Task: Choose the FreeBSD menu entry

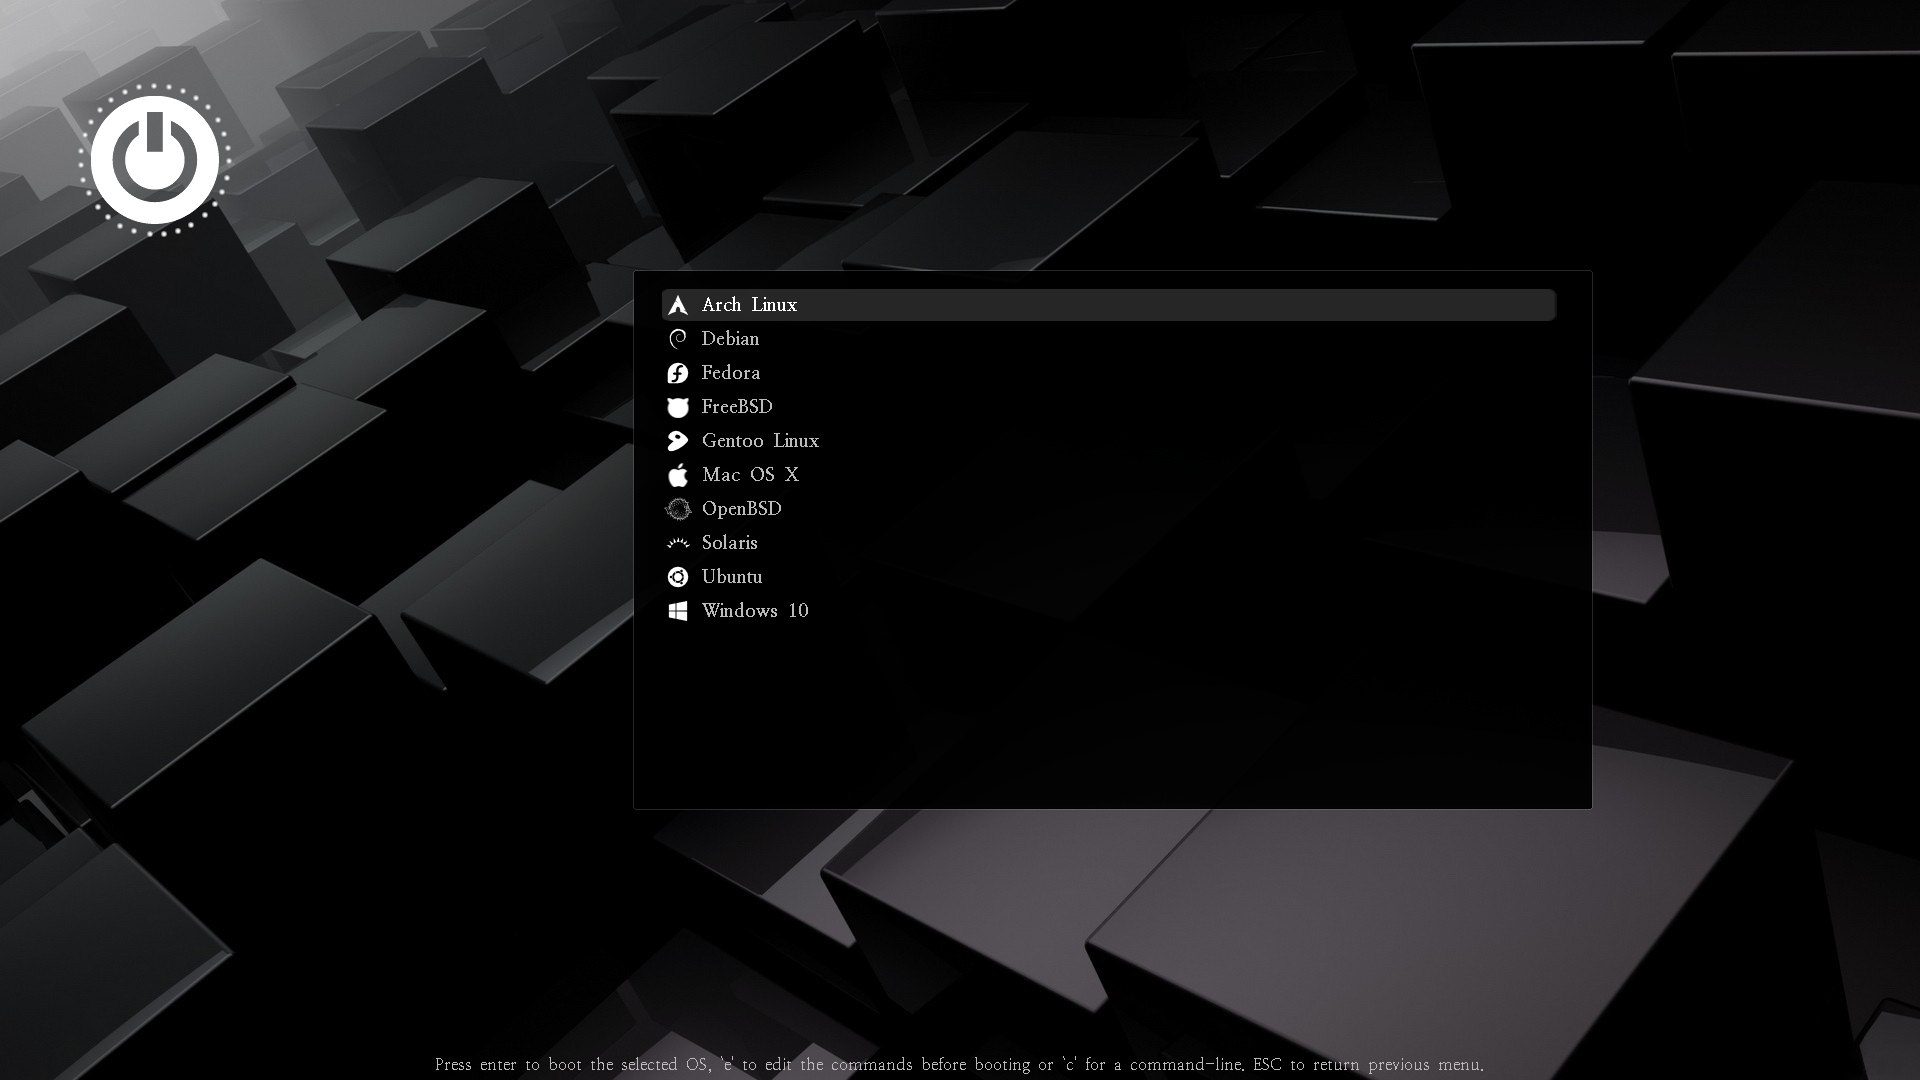Action: (x=1108, y=407)
